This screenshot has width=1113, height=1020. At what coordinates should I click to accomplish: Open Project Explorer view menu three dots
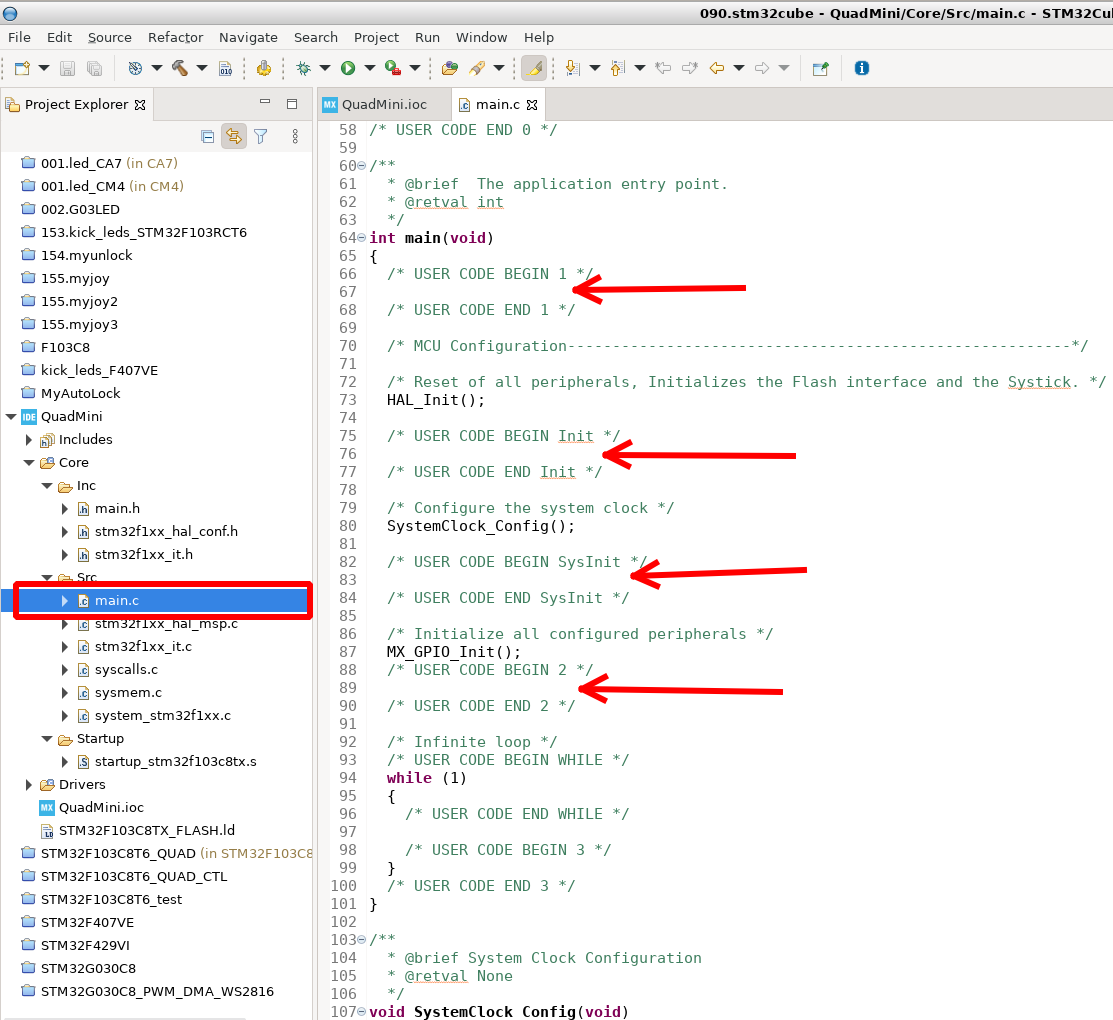(x=295, y=136)
